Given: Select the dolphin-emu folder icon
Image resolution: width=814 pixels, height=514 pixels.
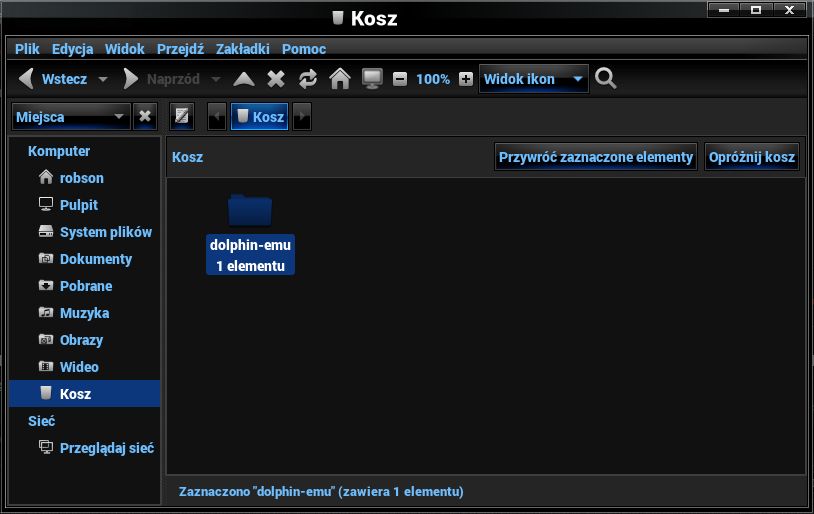Looking at the screenshot, I should coord(250,211).
